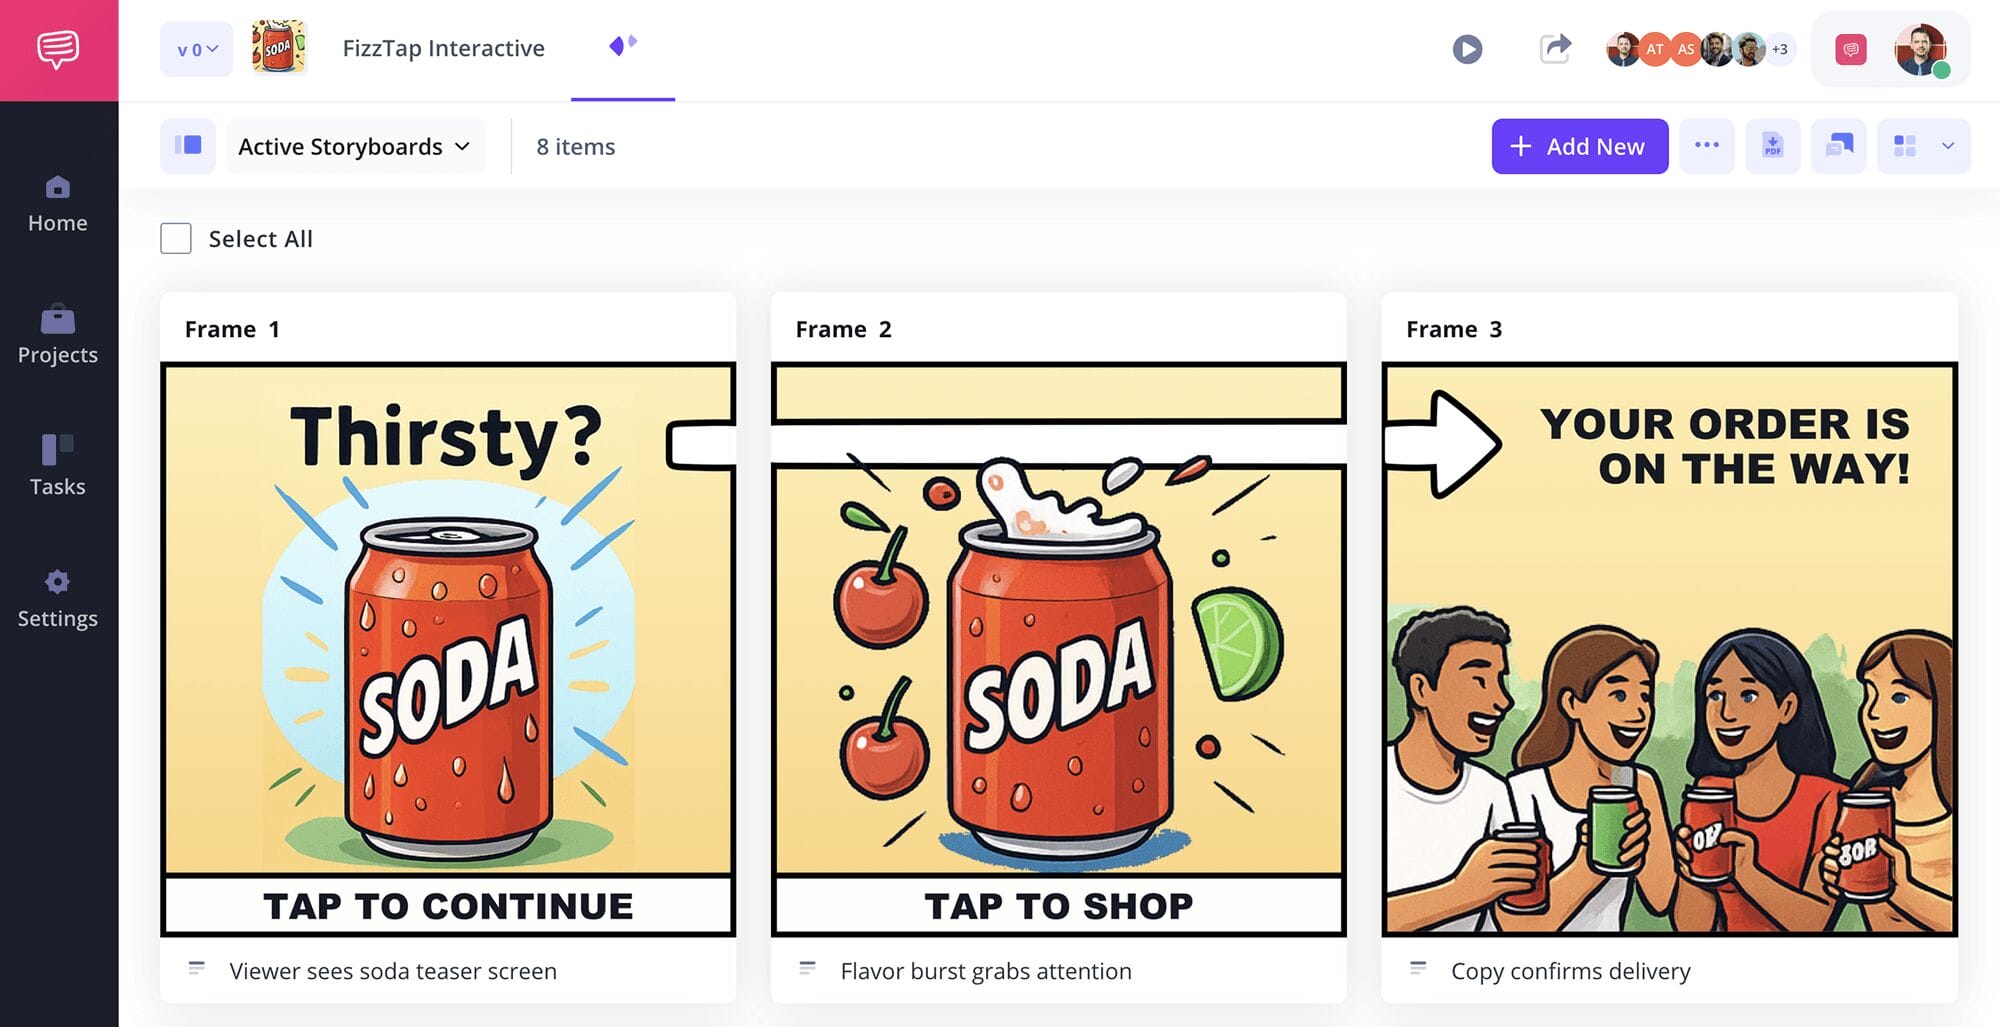Select the purple diamond tab icon
Screen dimensions: 2000x1027
[623, 46]
